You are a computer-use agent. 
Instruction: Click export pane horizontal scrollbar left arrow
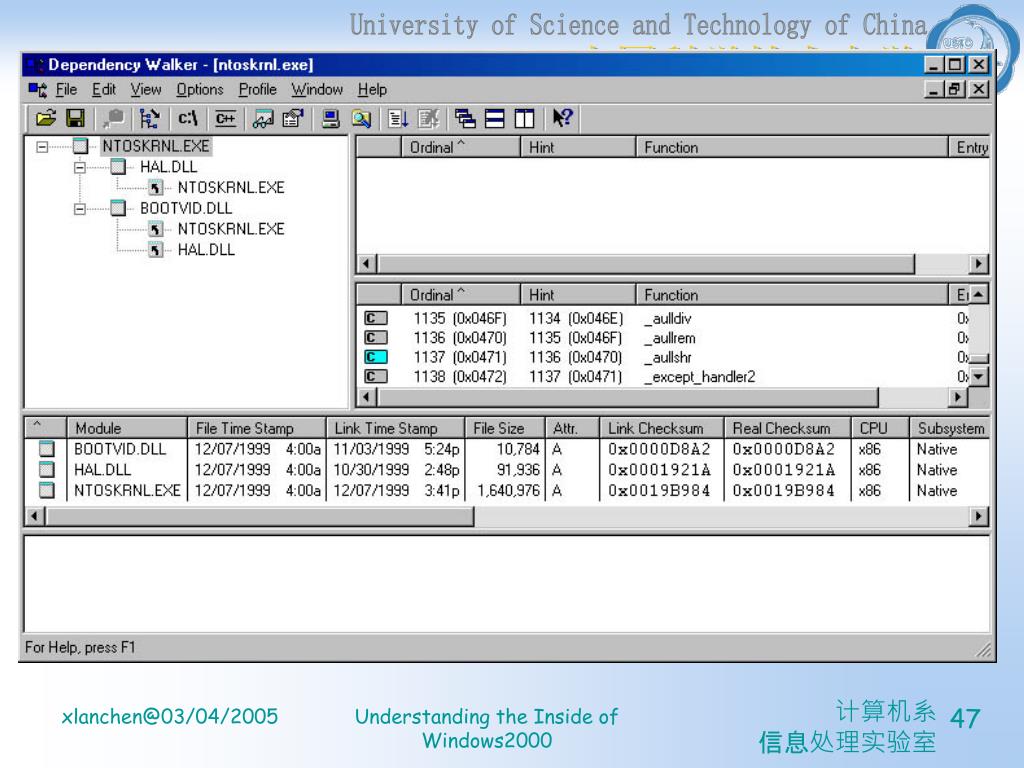[x=367, y=396]
